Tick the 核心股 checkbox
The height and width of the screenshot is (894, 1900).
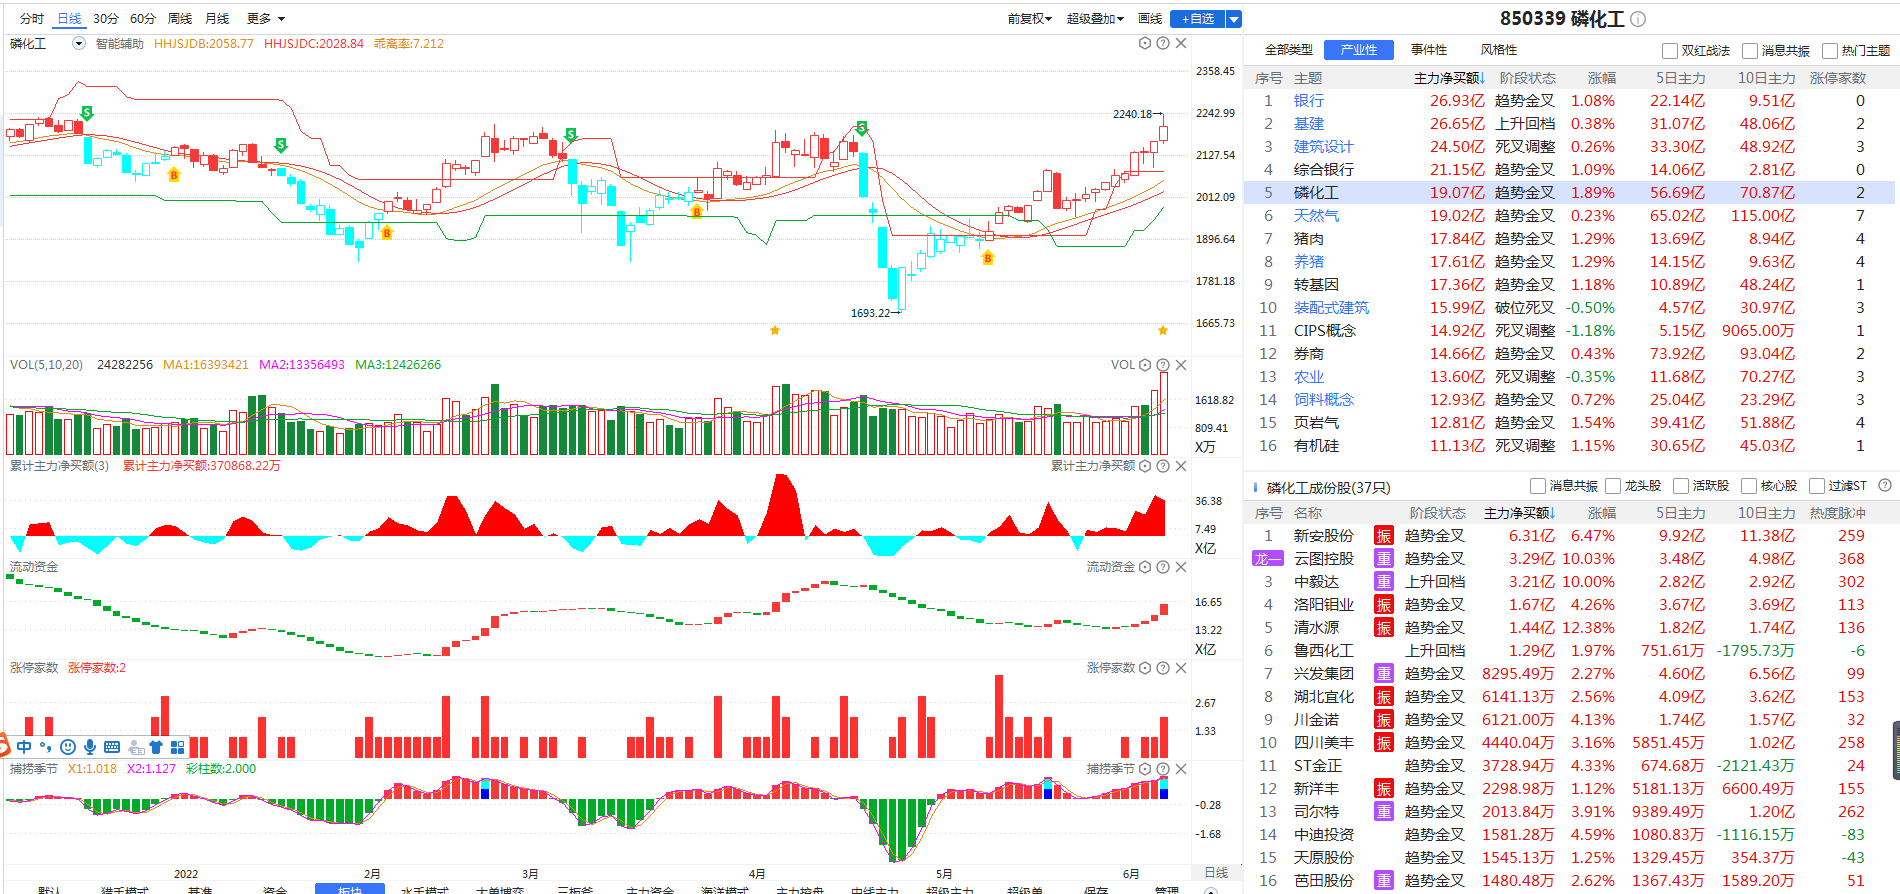pos(1749,486)
